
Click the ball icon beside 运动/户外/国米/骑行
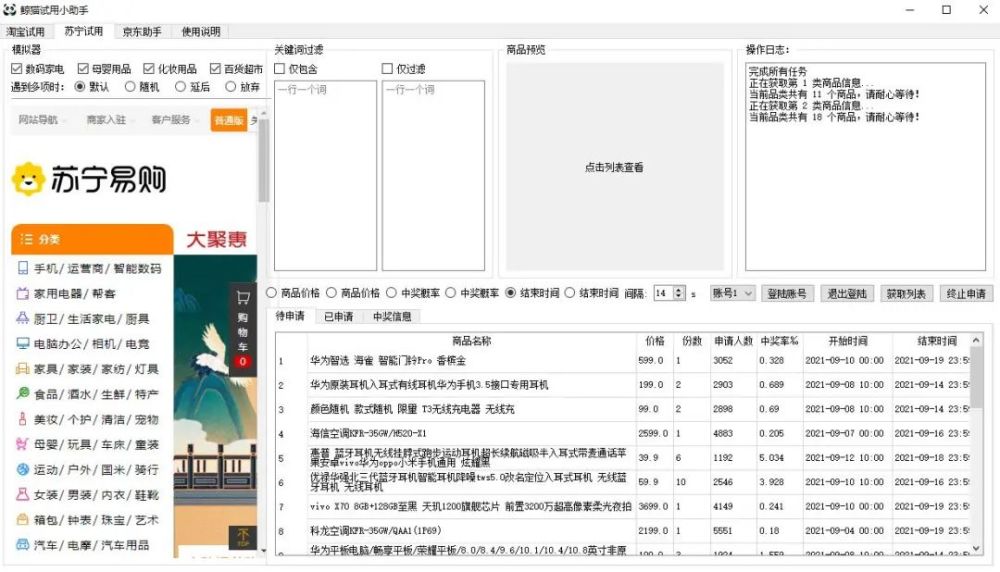(23, 469)
